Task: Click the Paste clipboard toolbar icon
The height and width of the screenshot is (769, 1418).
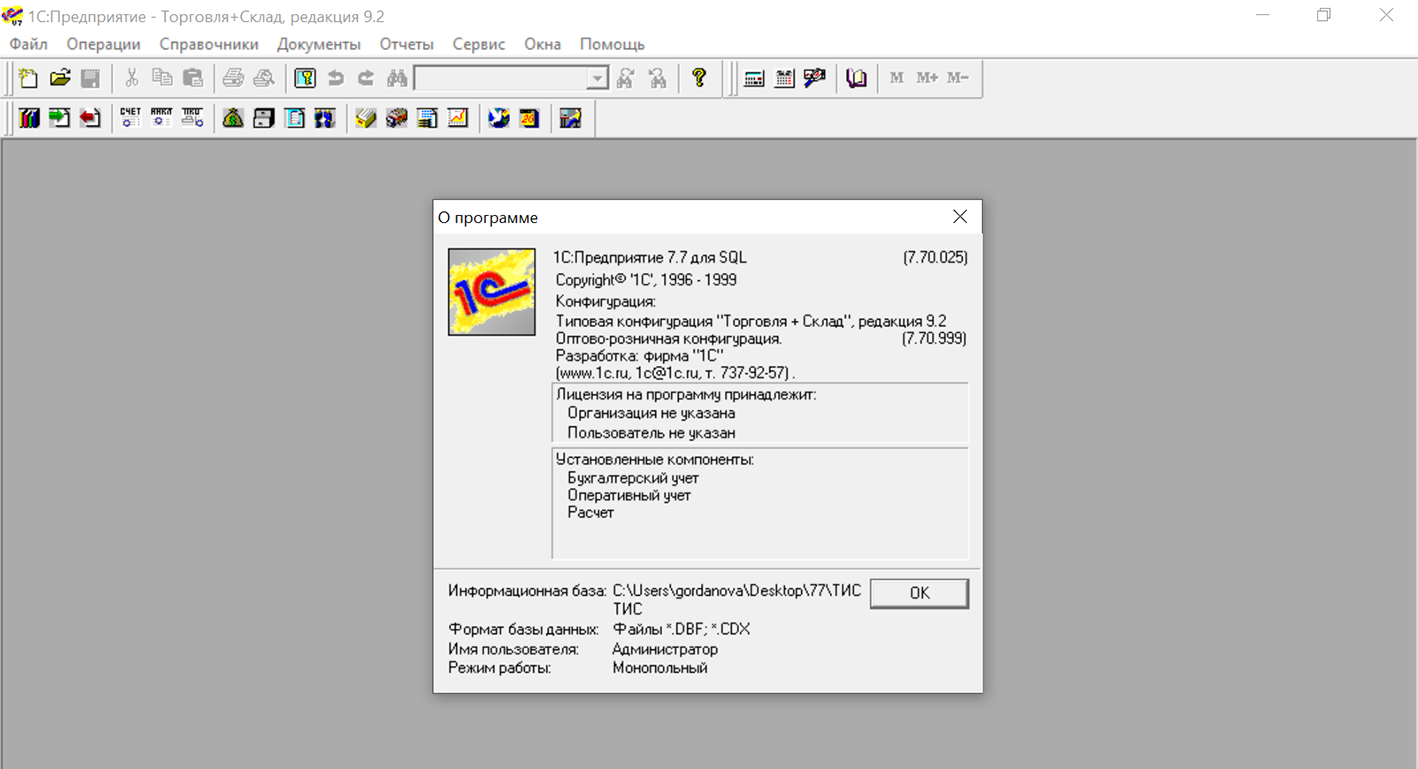Action: coord(193,78)
